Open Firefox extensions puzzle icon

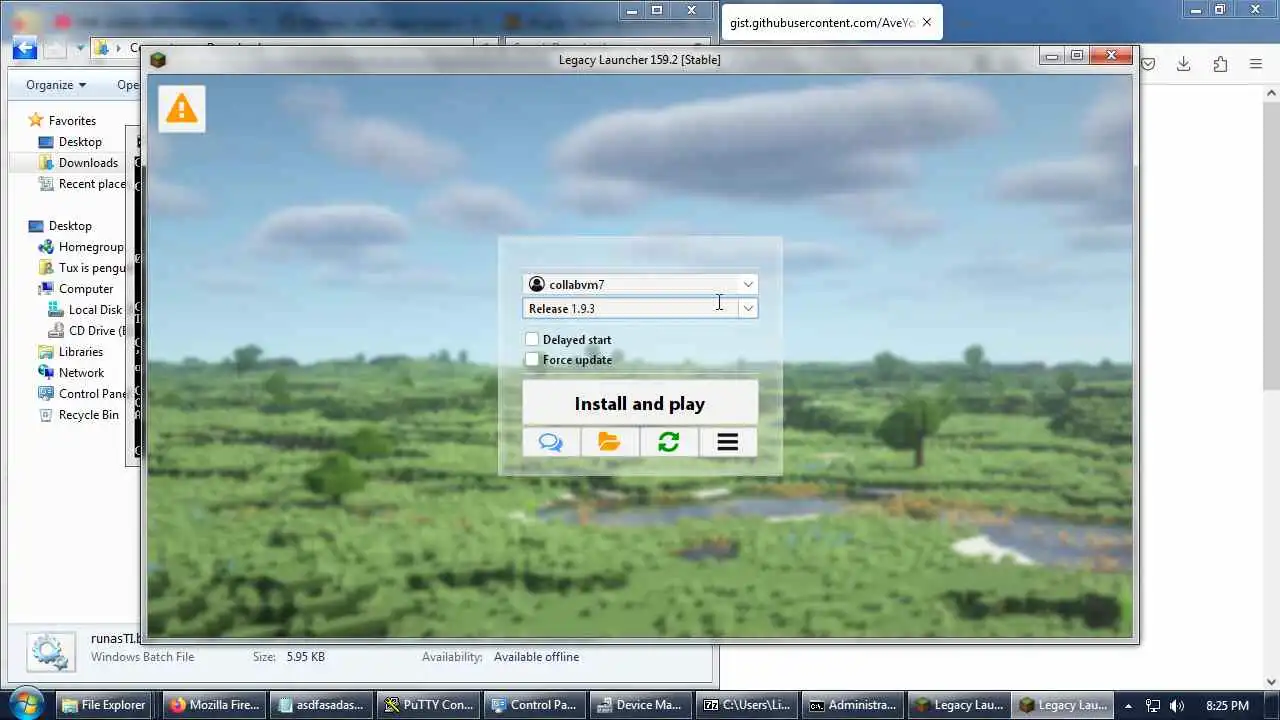[x=1220, y=64]
